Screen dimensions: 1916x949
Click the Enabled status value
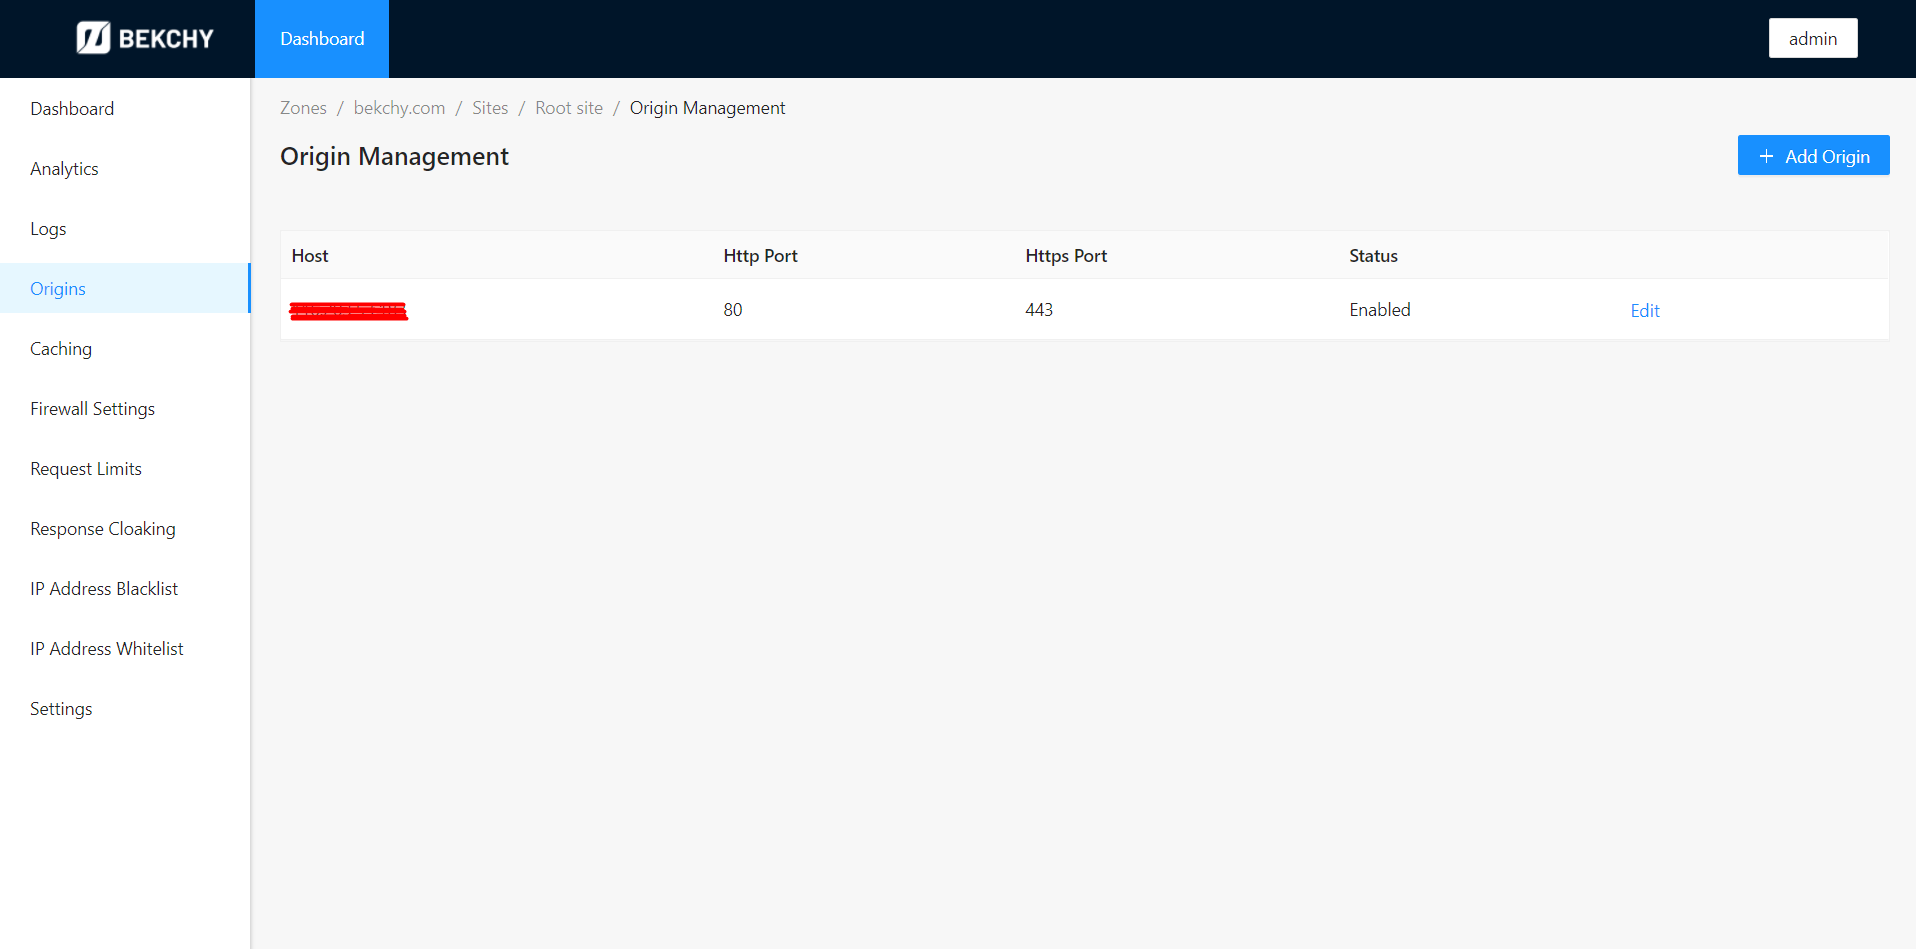pos(1379,310)
